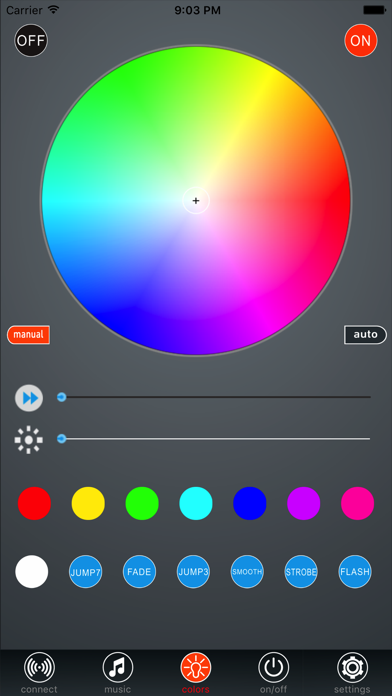This screenshot has height=696, width=392.
Task: Tap the crosshair at color wheel center
Action: 196,201
